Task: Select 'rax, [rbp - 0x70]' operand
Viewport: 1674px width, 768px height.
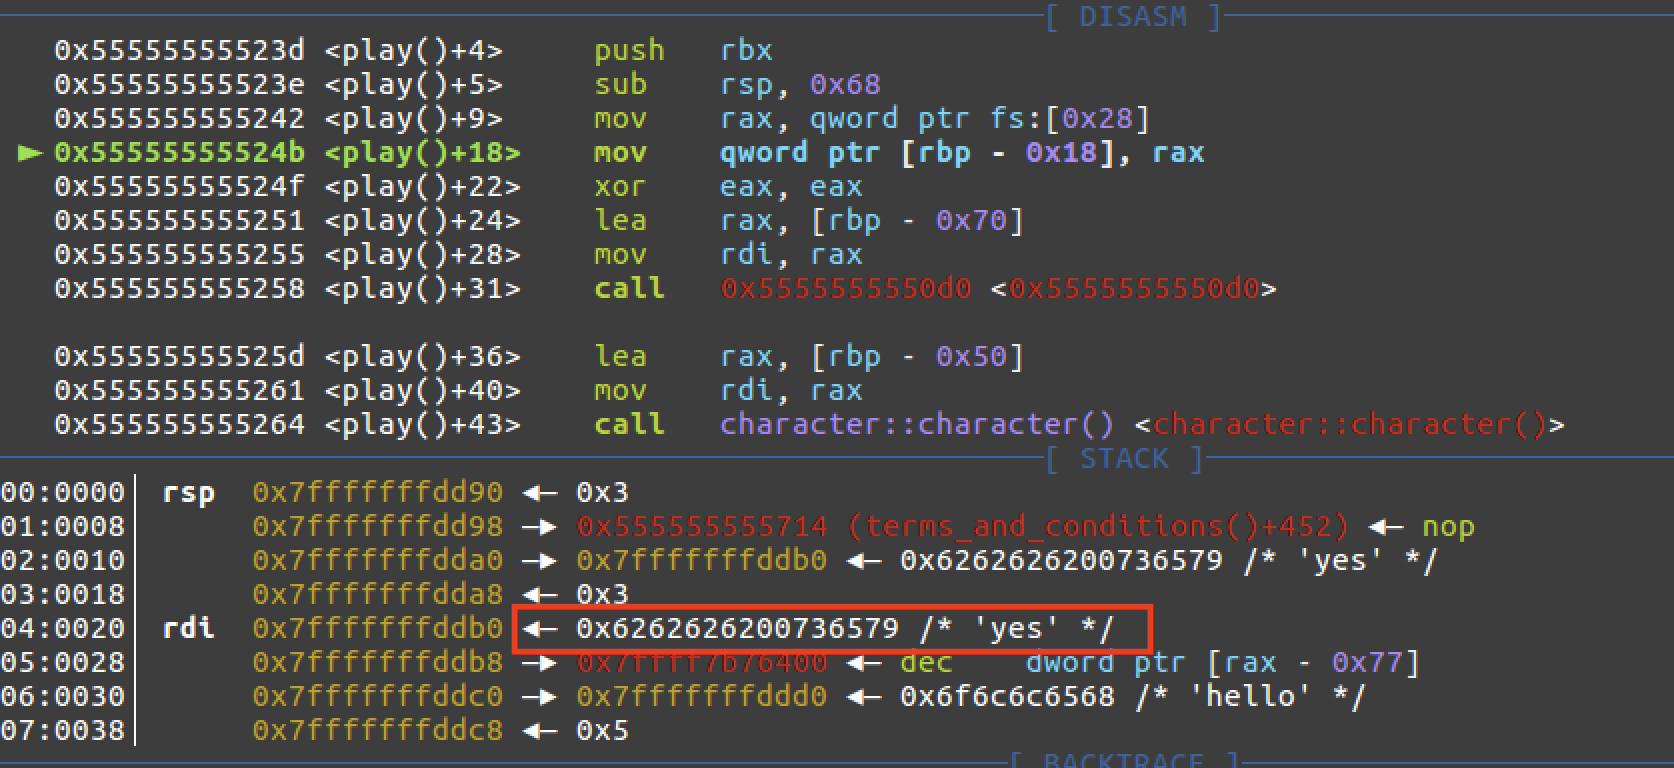Action: [872, 220]
